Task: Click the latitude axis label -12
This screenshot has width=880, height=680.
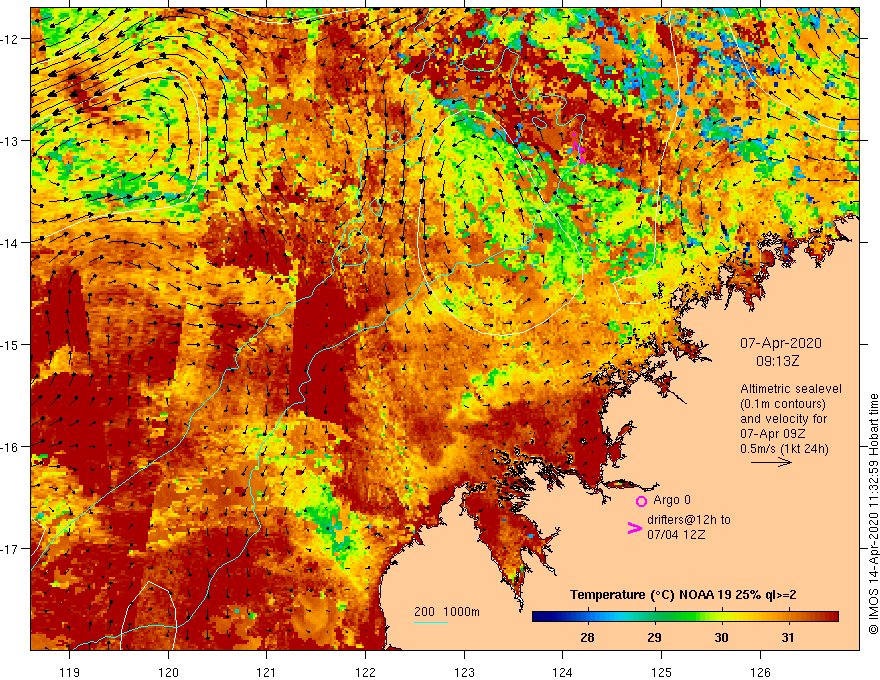Action: point(11,39)
